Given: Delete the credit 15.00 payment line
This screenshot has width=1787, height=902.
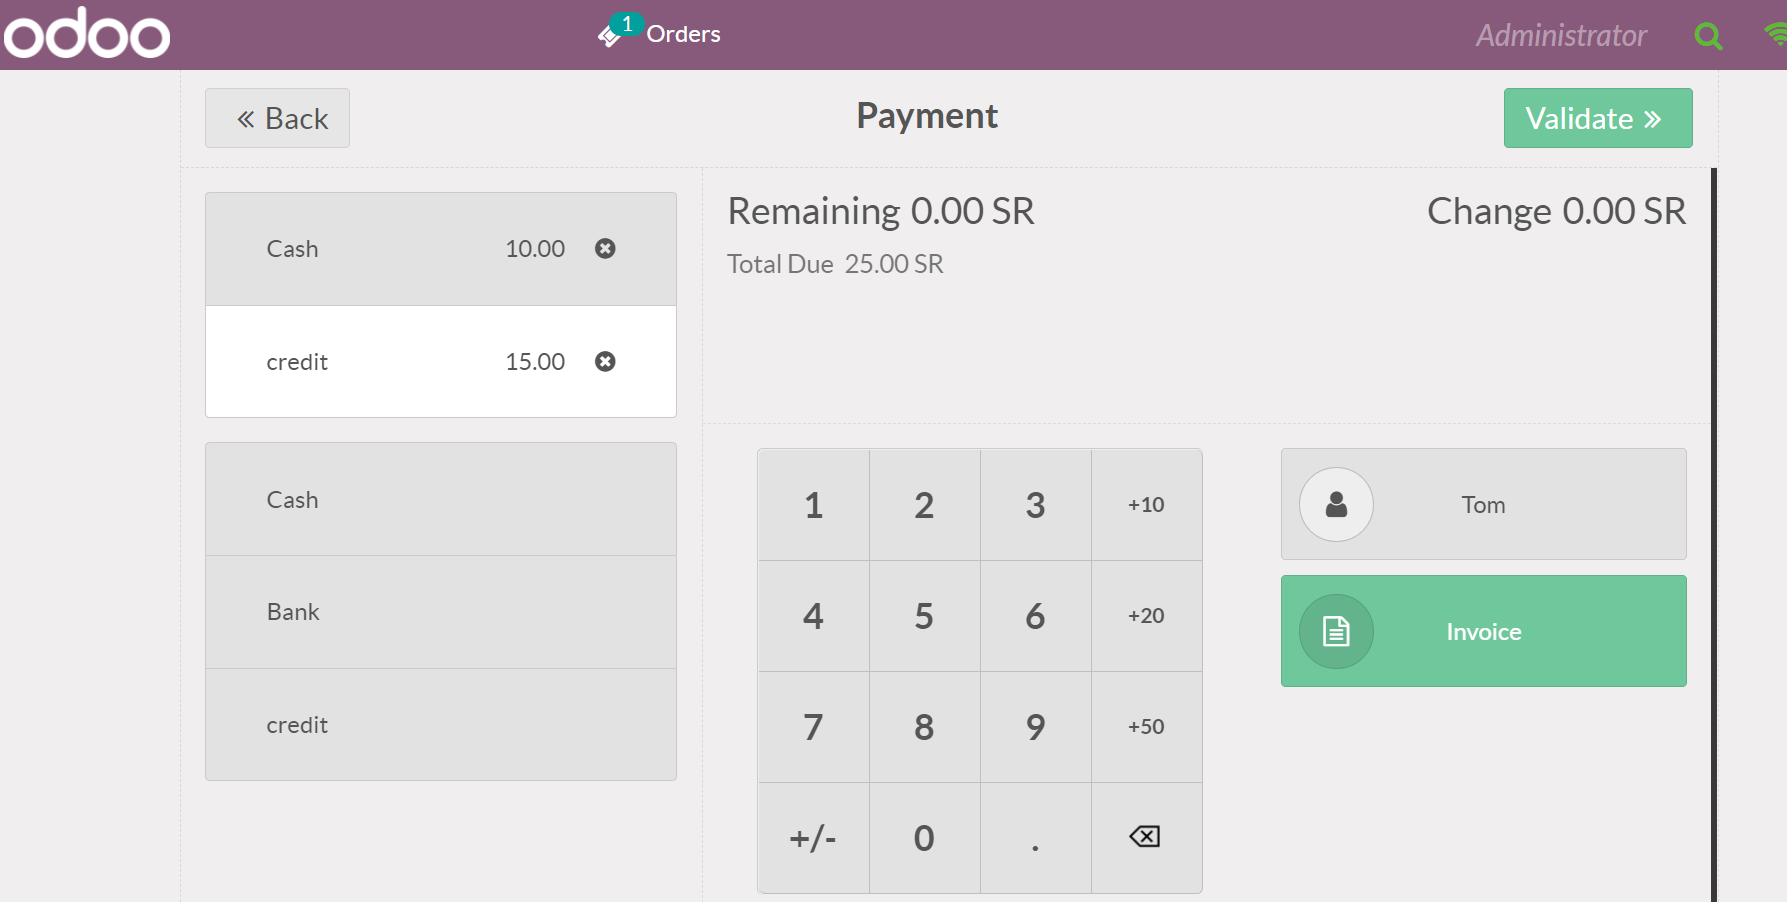Looking at the screenshot, I should coord(605,362).
